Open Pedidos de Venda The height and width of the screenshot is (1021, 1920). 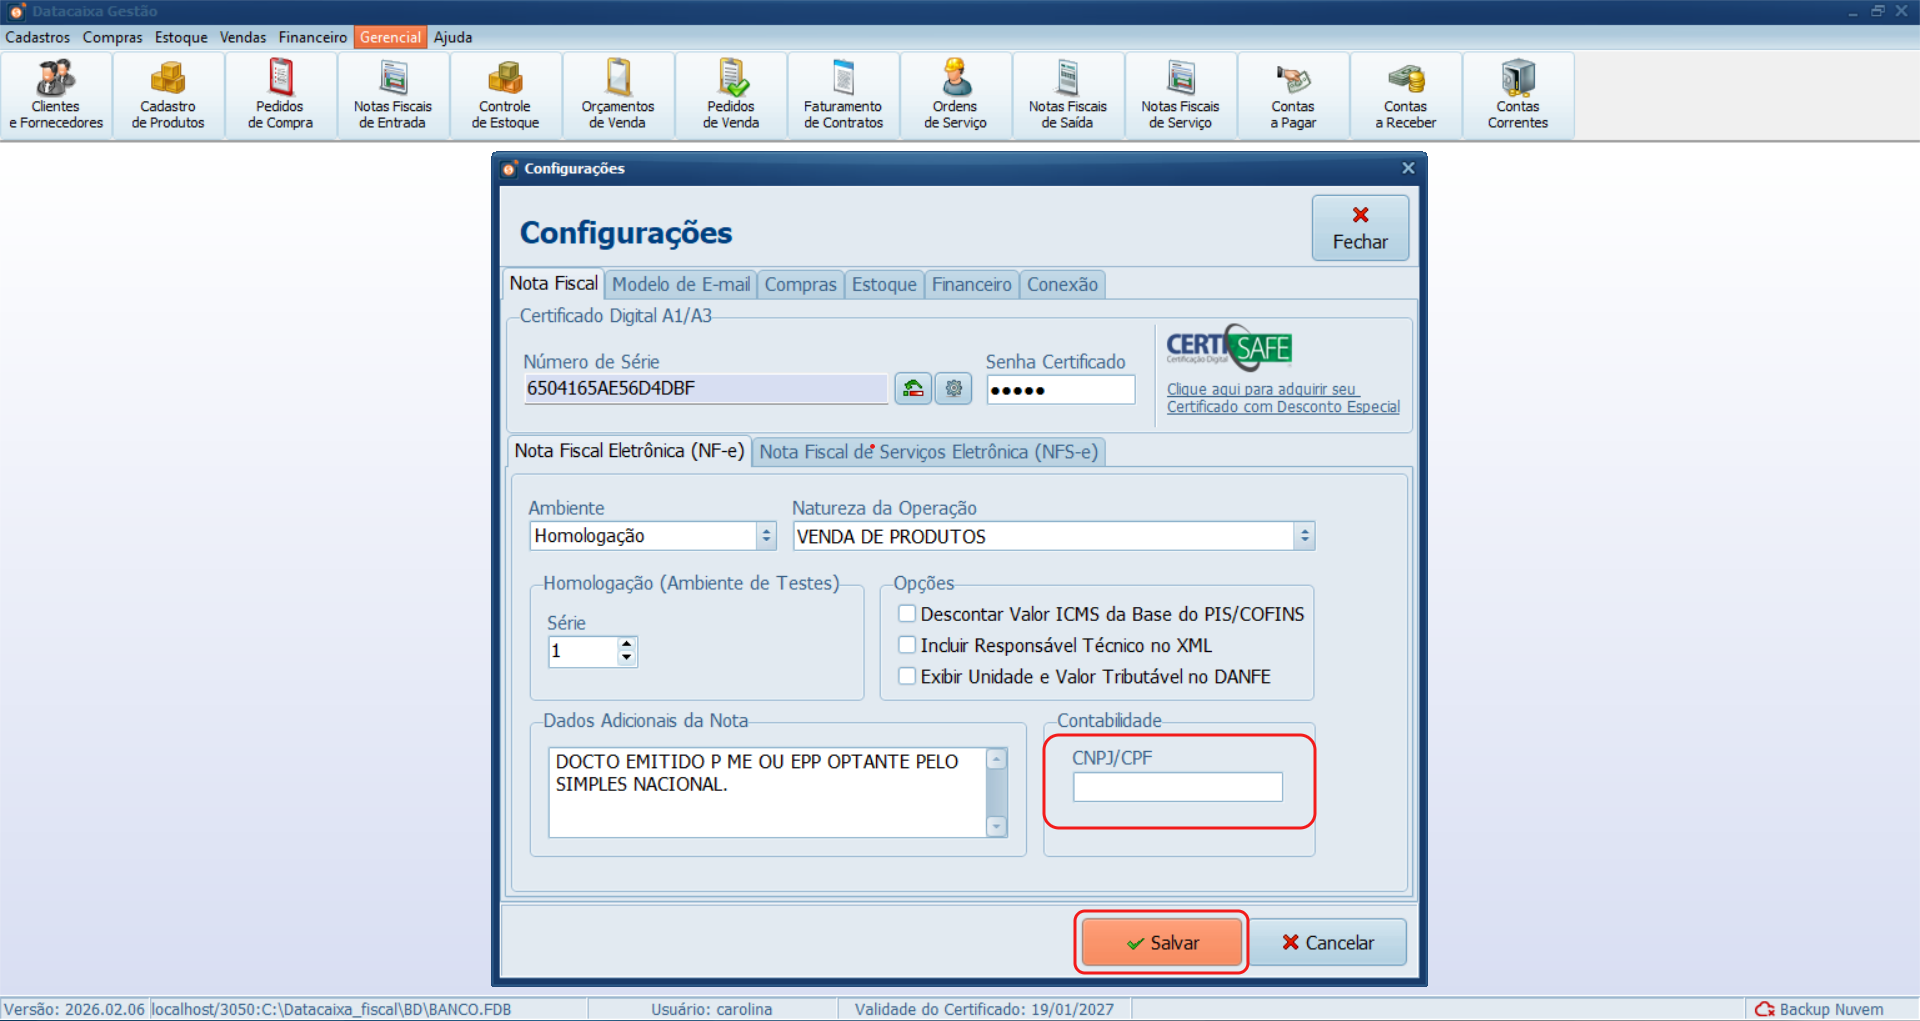pos(731,96)
